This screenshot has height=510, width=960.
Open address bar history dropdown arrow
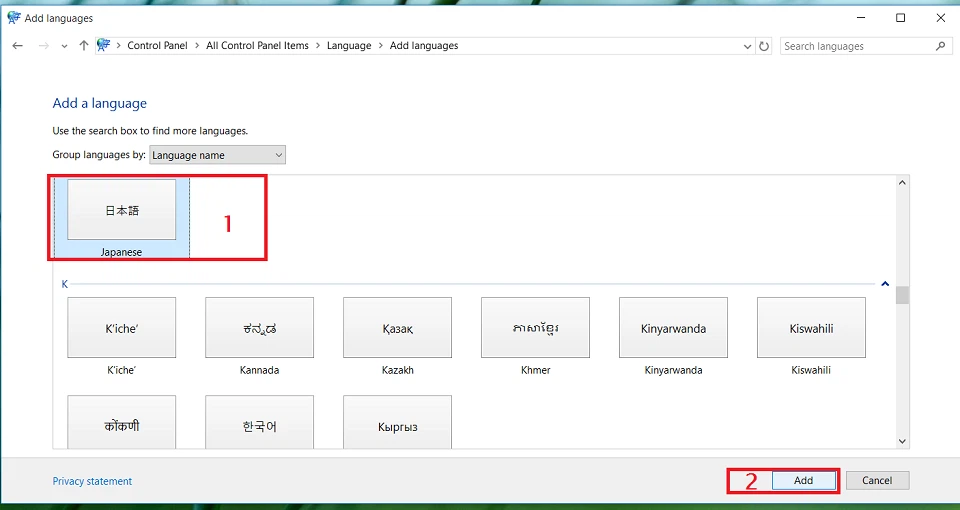(749, 46)
